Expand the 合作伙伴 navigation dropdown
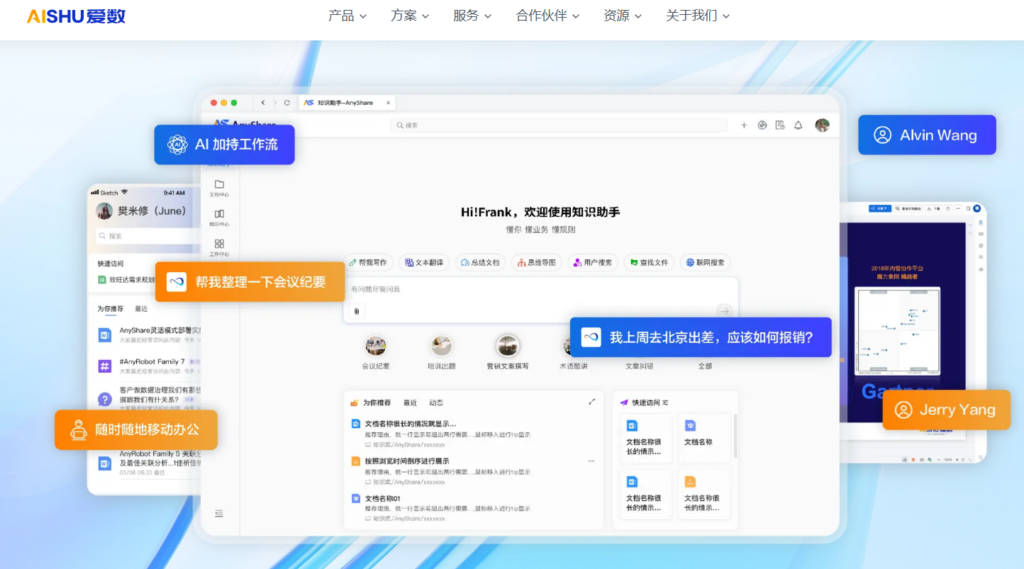The height and width of the screenshot is (569, 1024). tap(547, 16)
